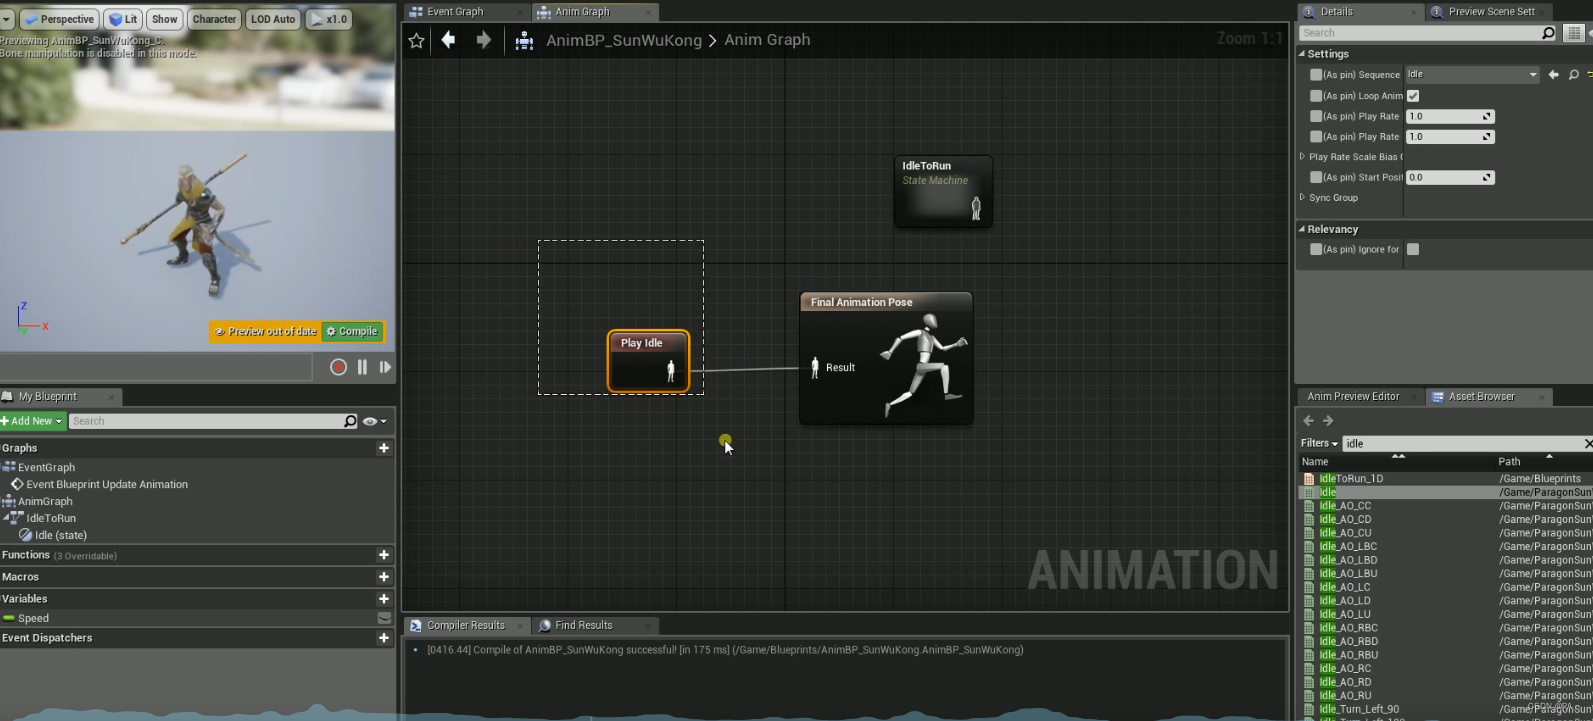Open the My Blueprint view options eye dropdown
Image resolution: width=1593 pixels, height=721 pixels.
(375, 421)
